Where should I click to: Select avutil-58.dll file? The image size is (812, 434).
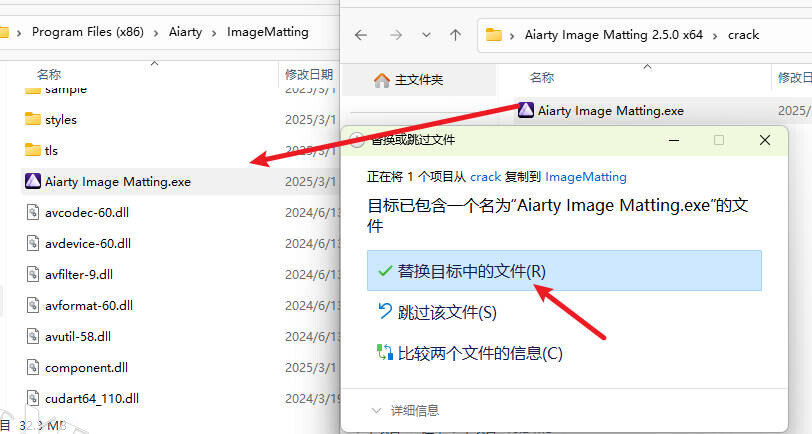click(78, 337)
